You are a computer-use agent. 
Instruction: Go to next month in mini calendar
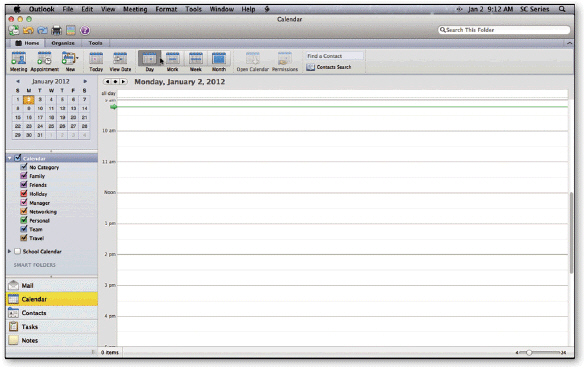(x=85, y=81)
